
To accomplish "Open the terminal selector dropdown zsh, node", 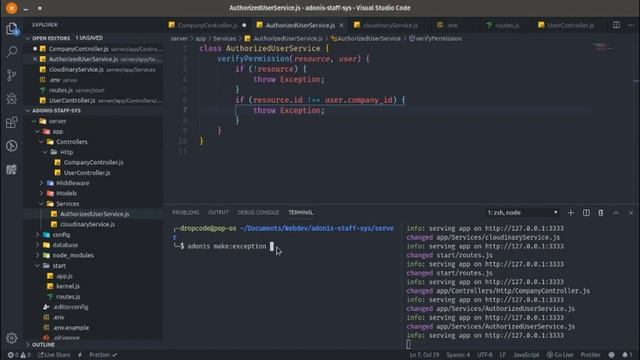I will [x=522, y=213].
